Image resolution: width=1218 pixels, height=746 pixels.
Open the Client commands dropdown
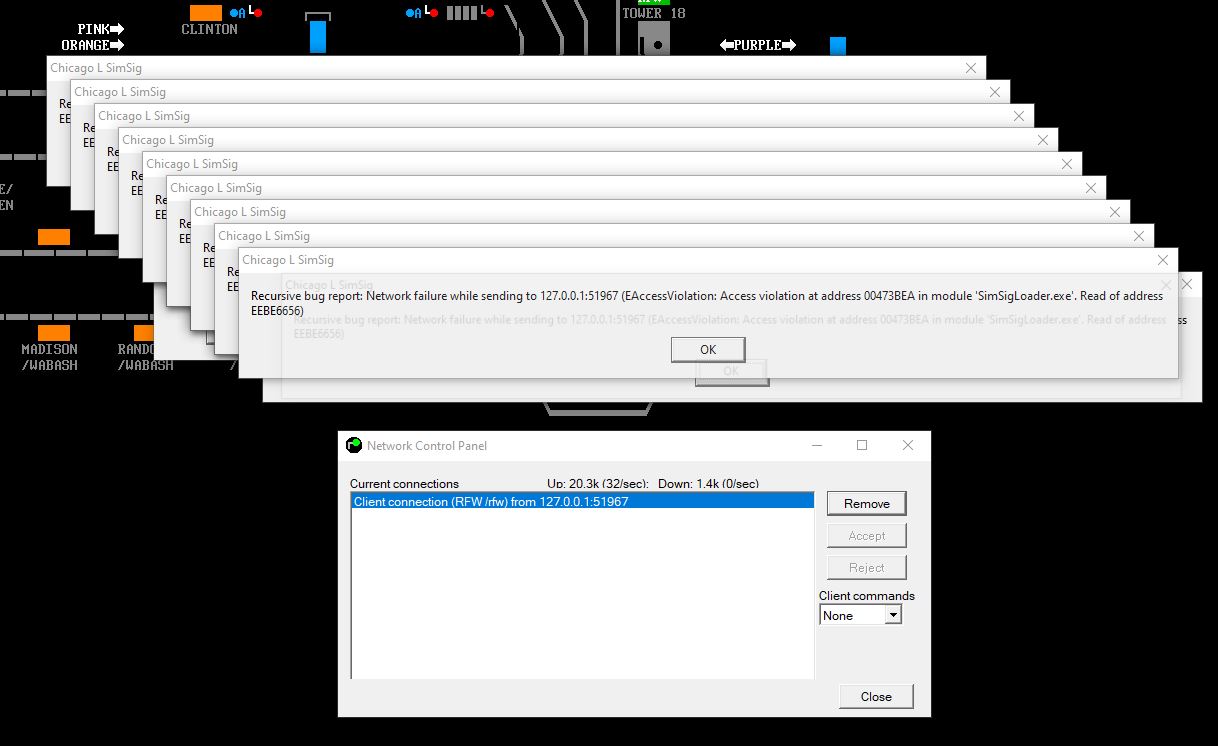(x=893, y=615)
